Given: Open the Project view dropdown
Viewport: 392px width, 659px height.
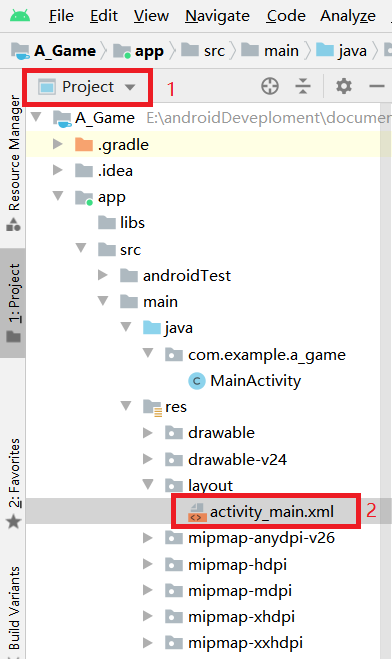Looking at the screenshot, I should [87, 87].
